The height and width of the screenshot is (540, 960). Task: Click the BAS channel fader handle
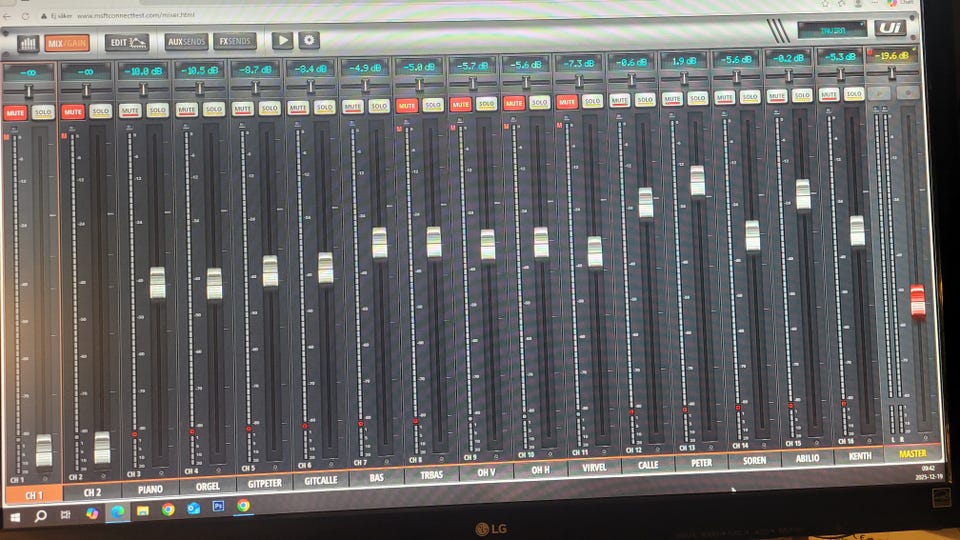point(380,243)
